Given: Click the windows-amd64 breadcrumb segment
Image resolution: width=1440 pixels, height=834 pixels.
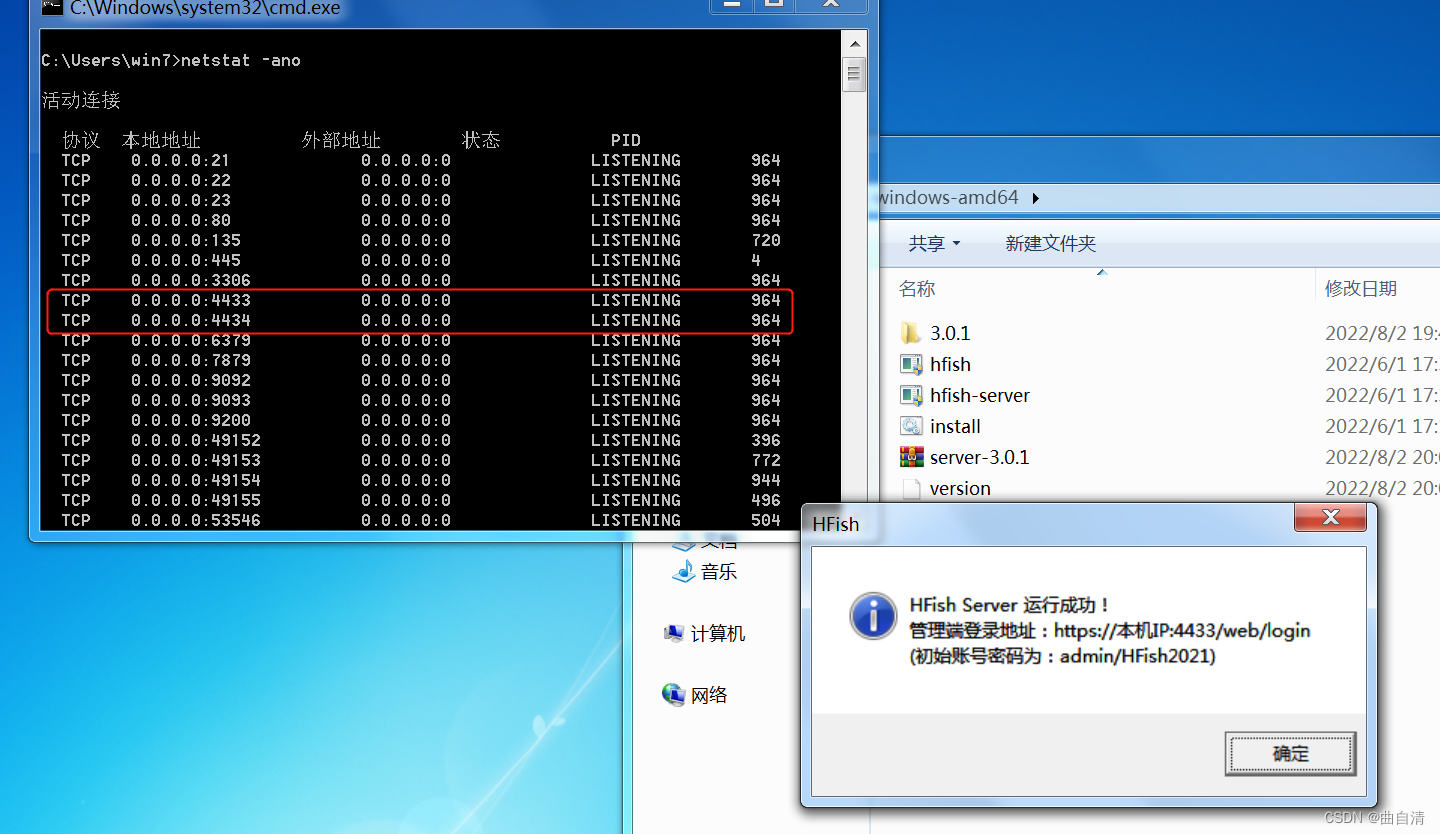Looking at the screenshot, I should coord(948,198).
